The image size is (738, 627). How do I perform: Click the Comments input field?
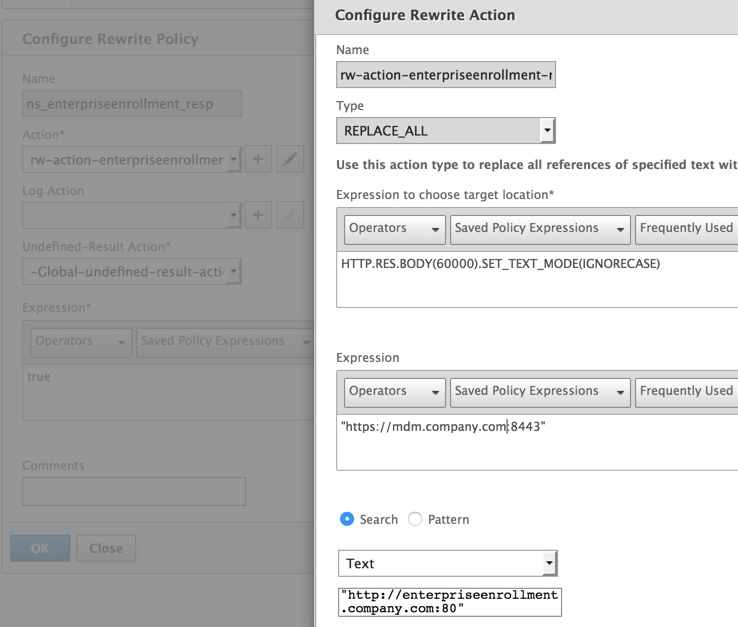[134, 491]
